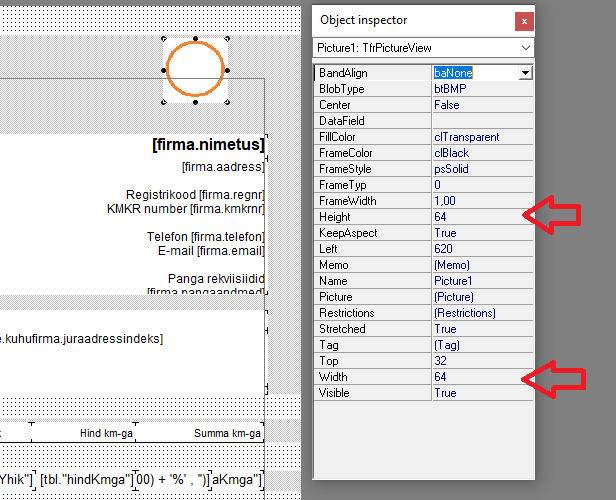Click the Height value 64
The width and height of the screenshot is (616, 500).
pyautogui.click(x=482, y=217)
